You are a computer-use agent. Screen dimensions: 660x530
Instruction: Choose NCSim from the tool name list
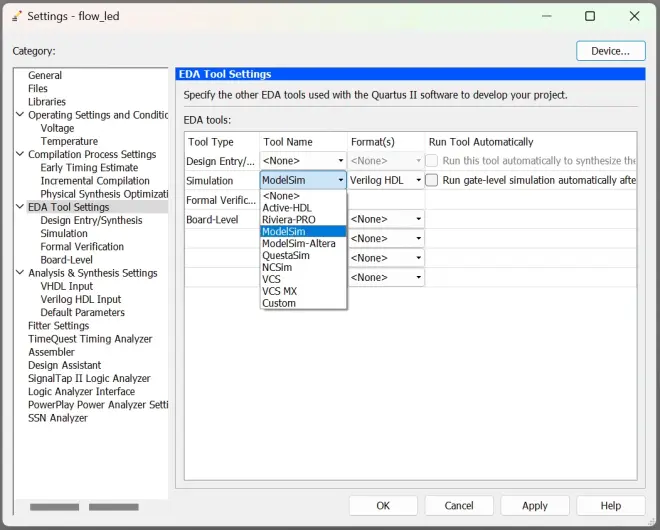277,267
